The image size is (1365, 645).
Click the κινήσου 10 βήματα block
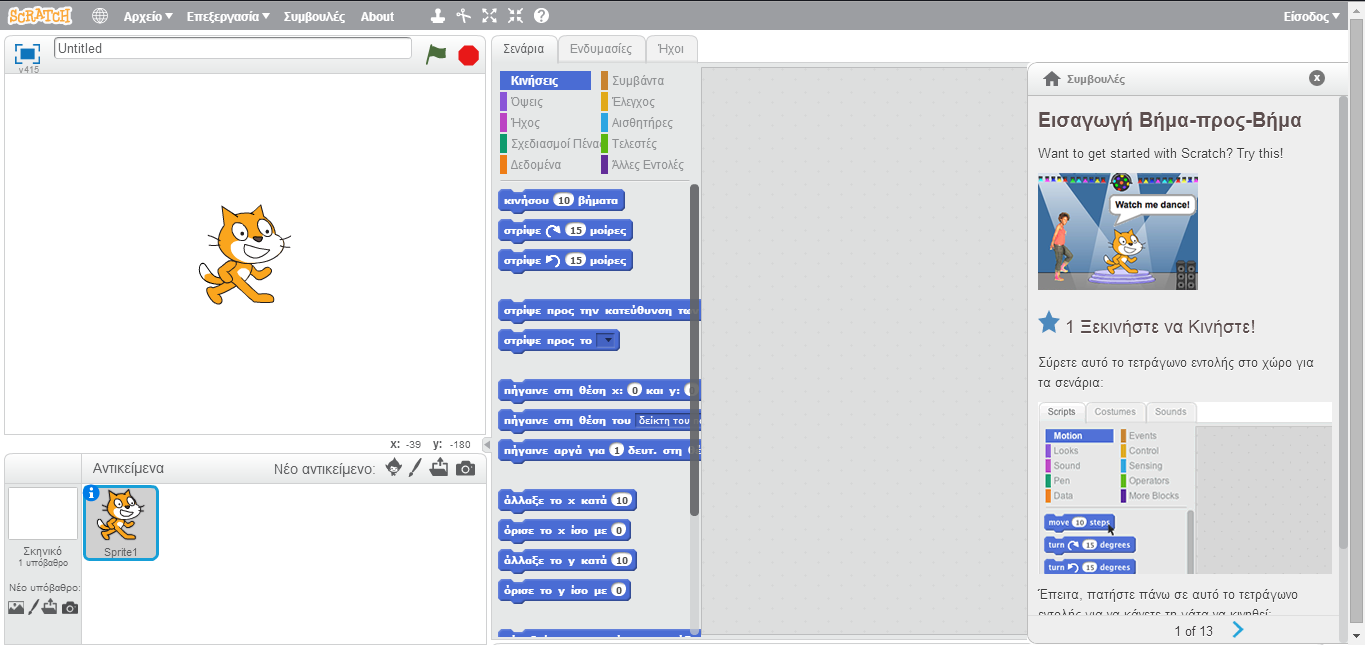tap(561, 200)
